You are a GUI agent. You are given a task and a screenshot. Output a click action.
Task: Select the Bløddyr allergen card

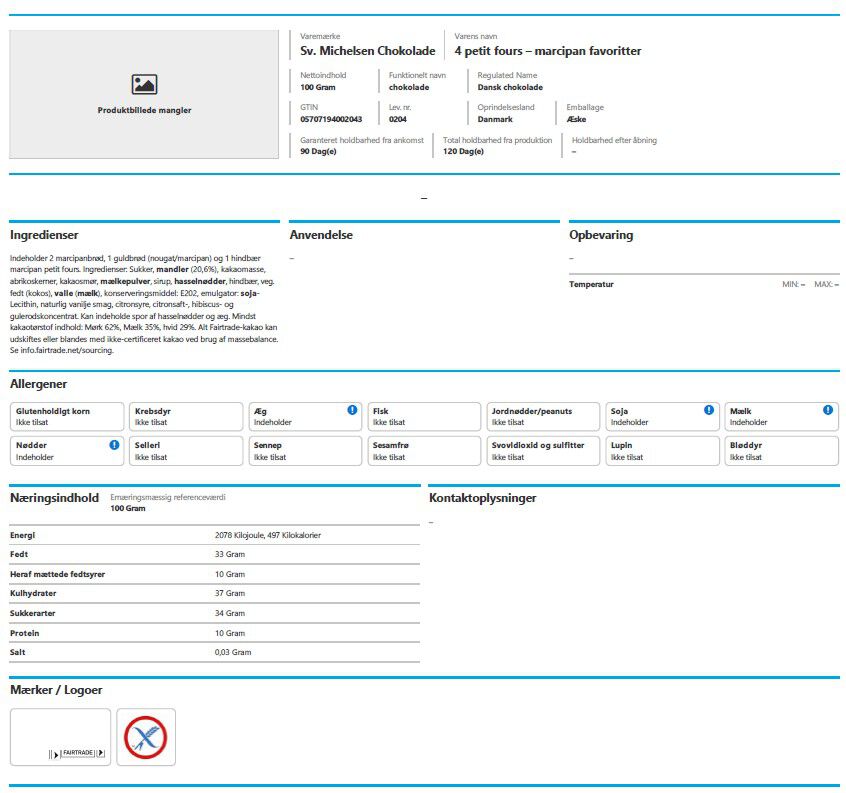[x=782, y=451]
